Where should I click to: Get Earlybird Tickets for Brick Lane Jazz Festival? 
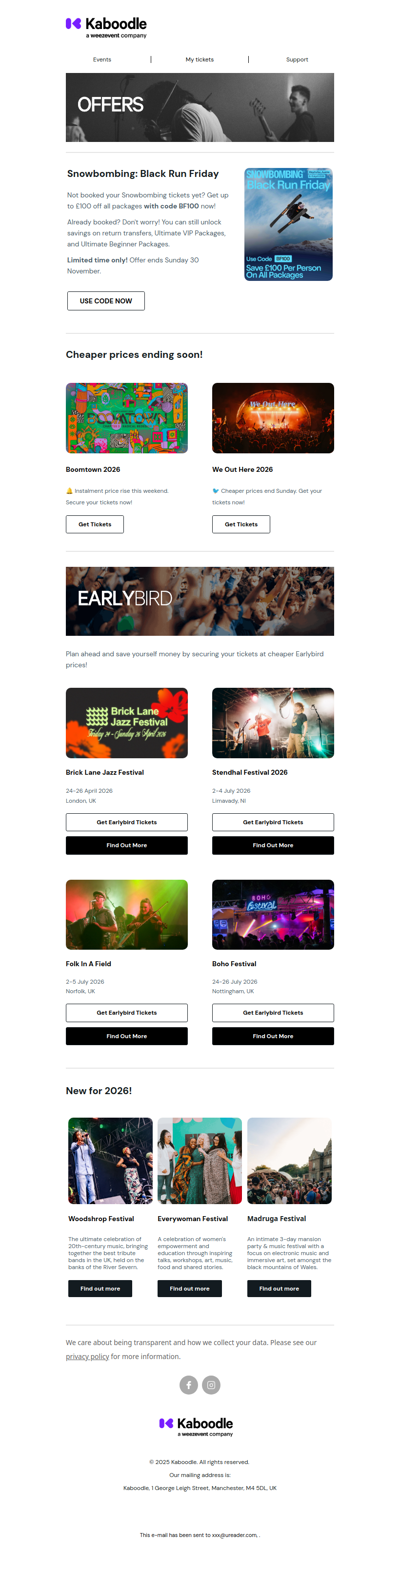127,822
